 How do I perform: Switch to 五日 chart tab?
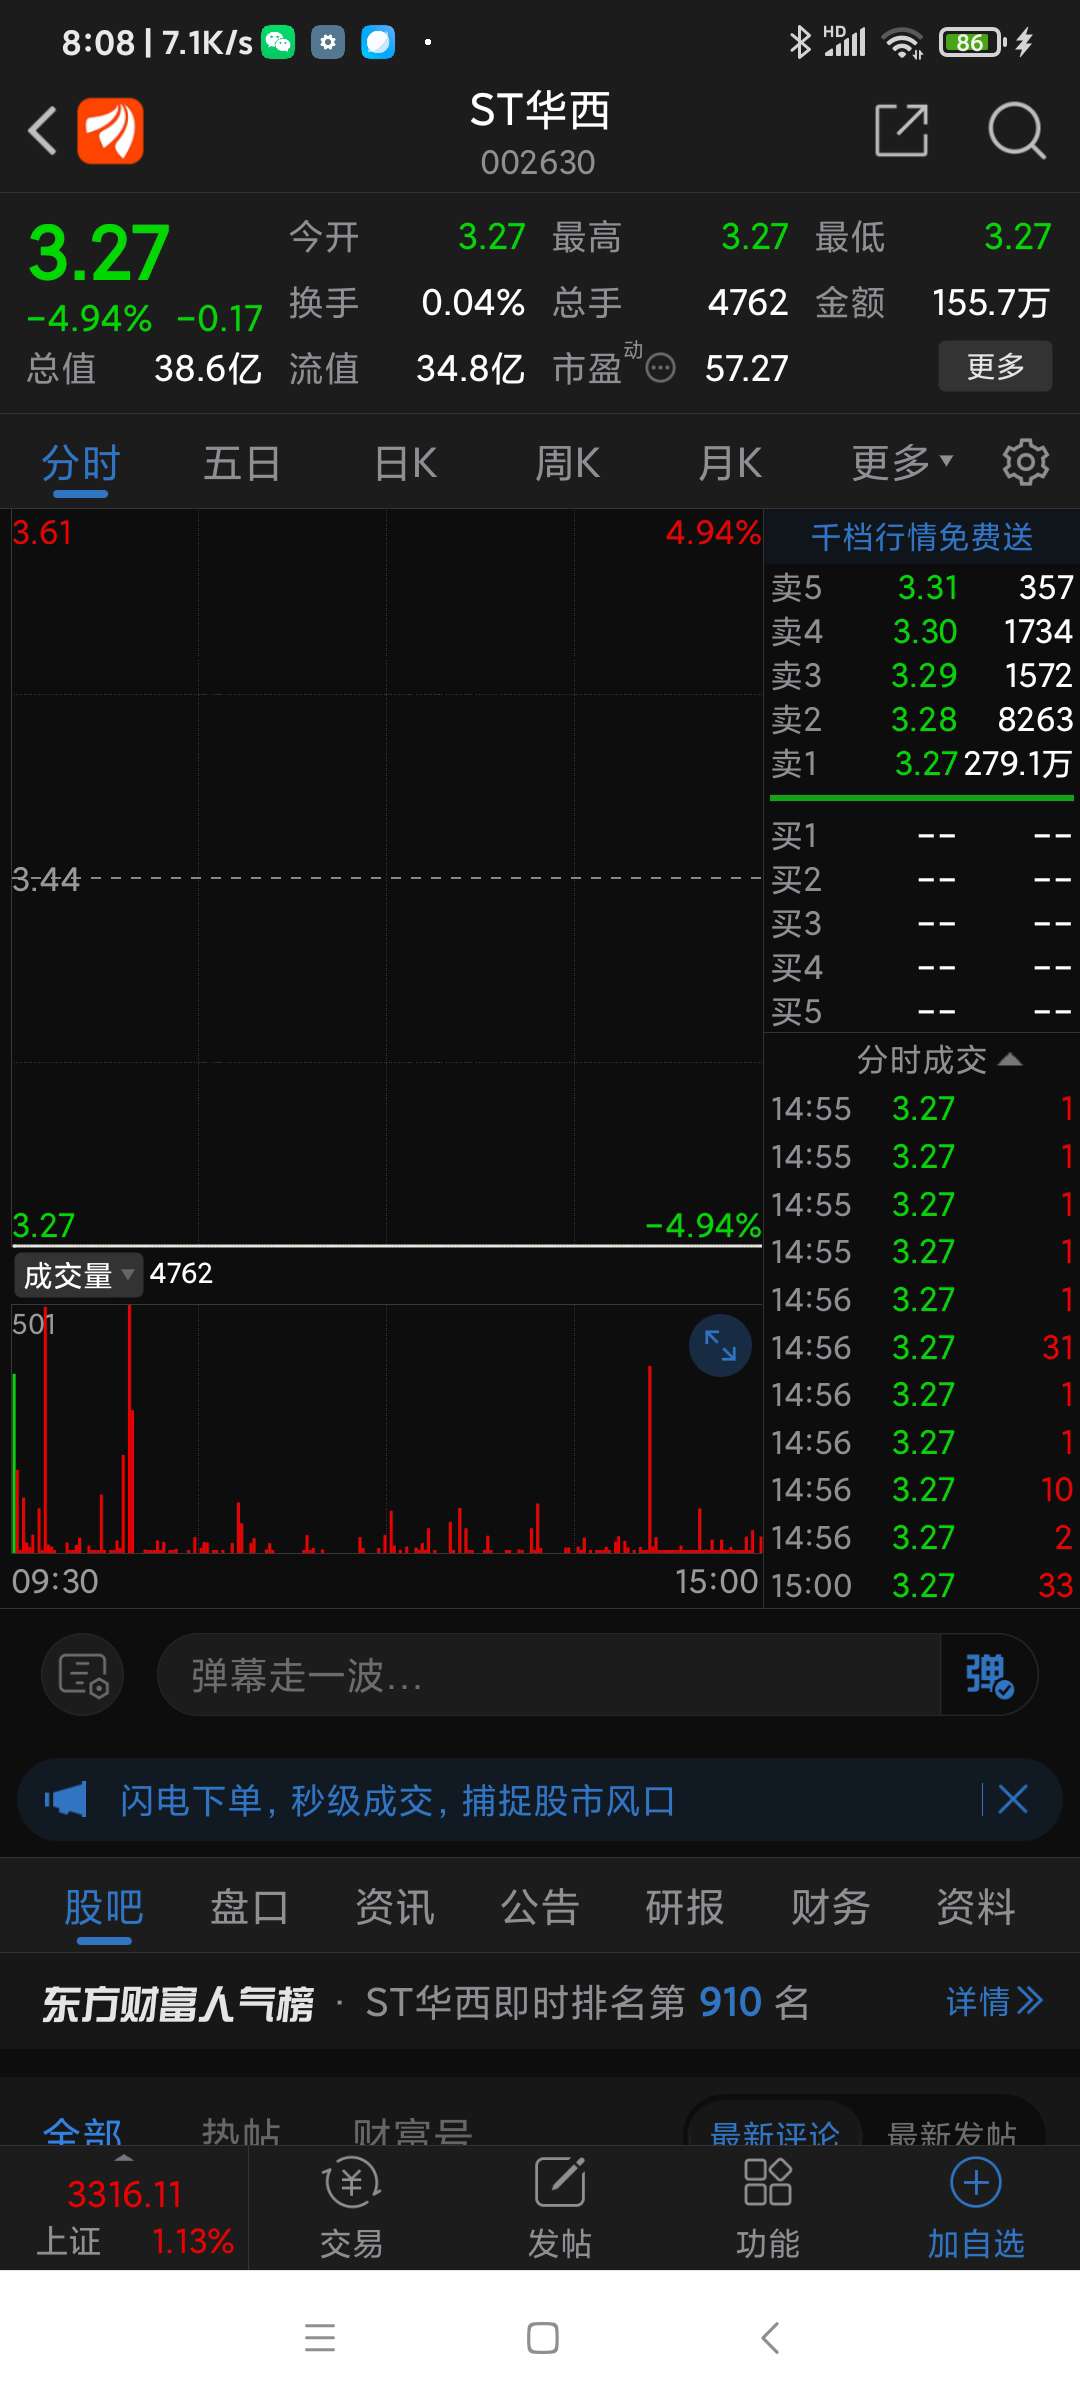tap(242, 464)
